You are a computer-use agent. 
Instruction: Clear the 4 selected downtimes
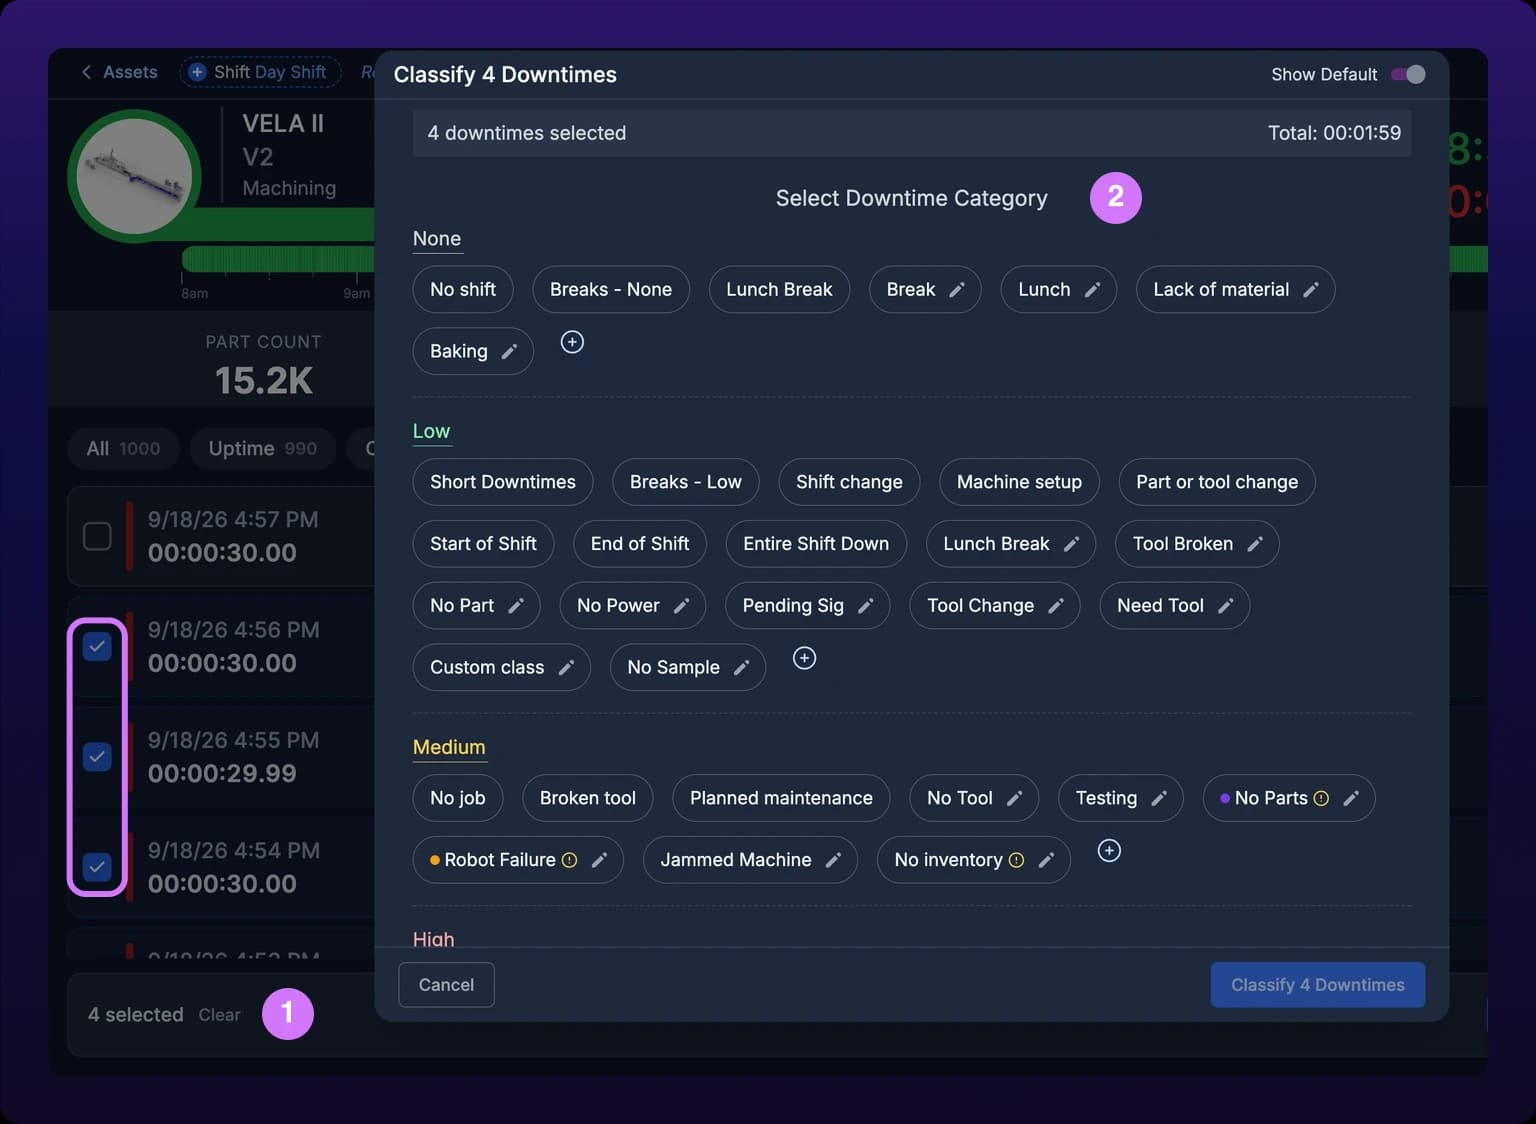[219, 1015]
